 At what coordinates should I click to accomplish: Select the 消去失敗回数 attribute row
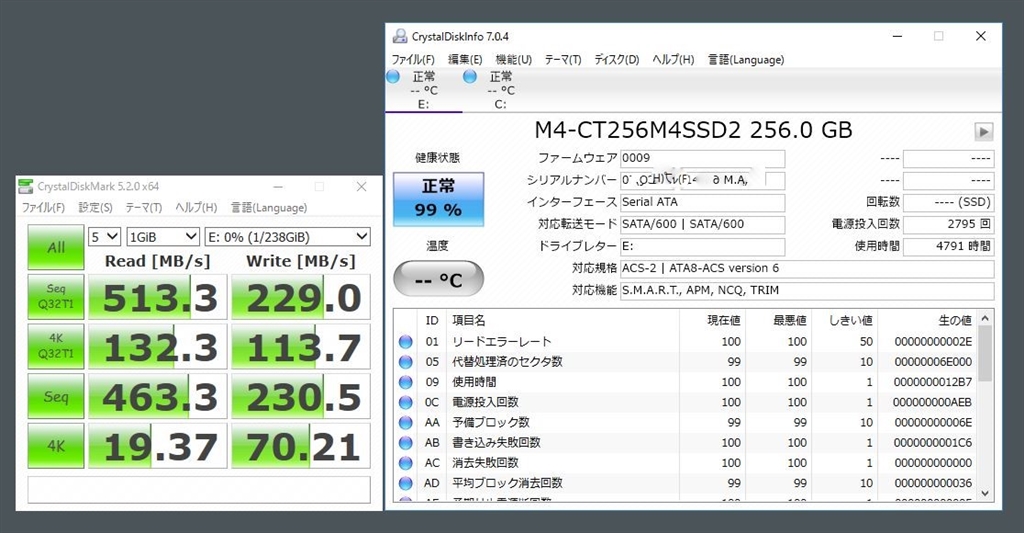(686, 463)
